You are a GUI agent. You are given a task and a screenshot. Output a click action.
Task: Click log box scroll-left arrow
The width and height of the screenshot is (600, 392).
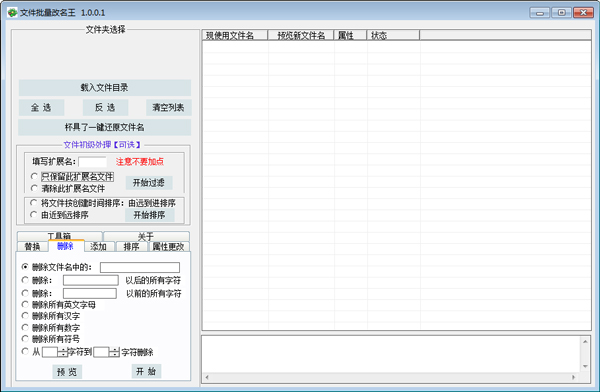[x=207, y=377]
